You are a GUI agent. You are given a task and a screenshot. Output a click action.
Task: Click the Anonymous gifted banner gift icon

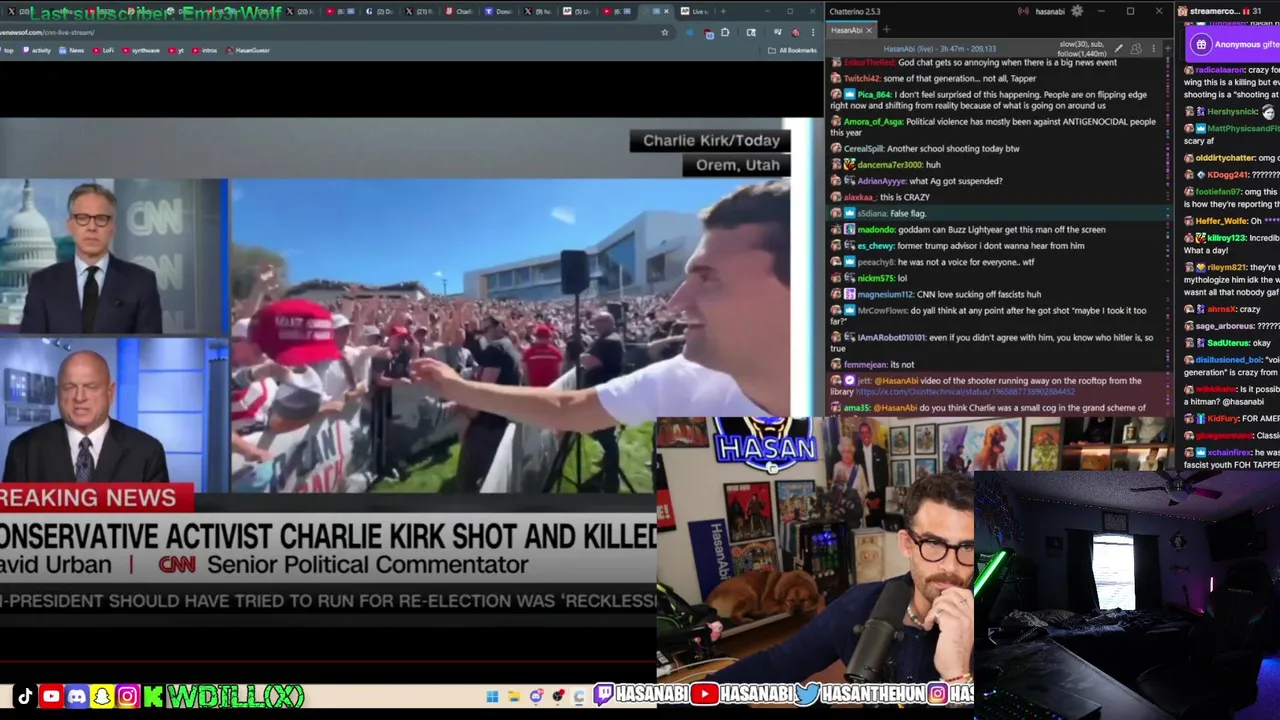click(1201, 44)
